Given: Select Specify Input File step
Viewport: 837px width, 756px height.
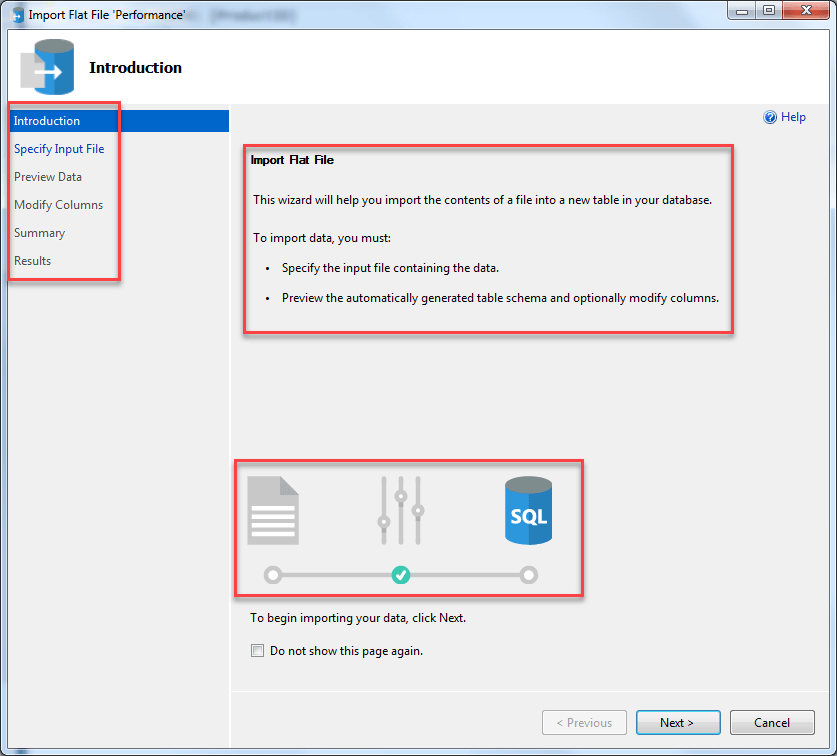Looking at the screenshot, I should point(59,148).
